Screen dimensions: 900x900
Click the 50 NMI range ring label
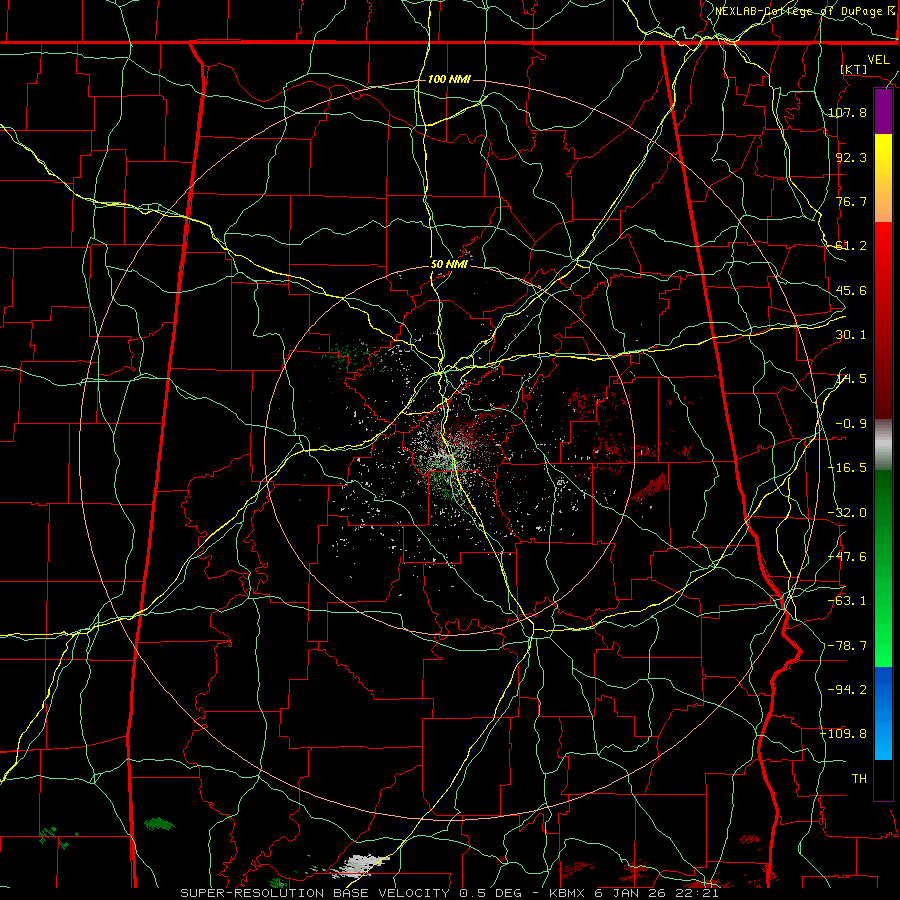tap(449, 264)
